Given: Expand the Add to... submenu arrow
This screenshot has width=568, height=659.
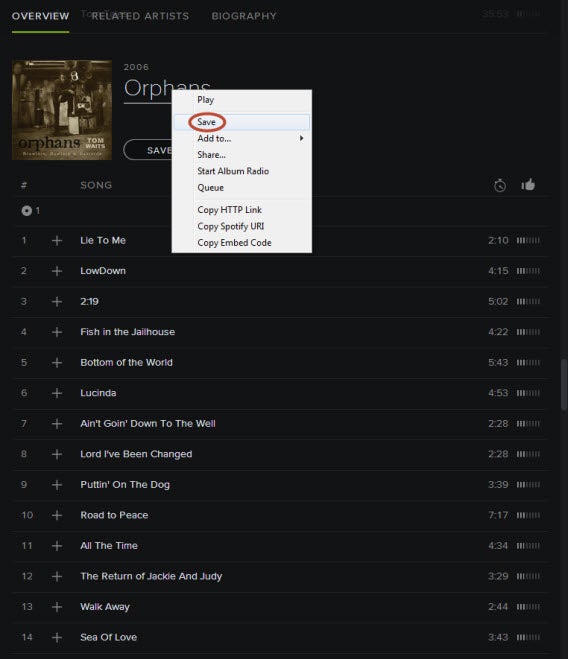Looking at the screenshot, I should (x=301, y=138).
